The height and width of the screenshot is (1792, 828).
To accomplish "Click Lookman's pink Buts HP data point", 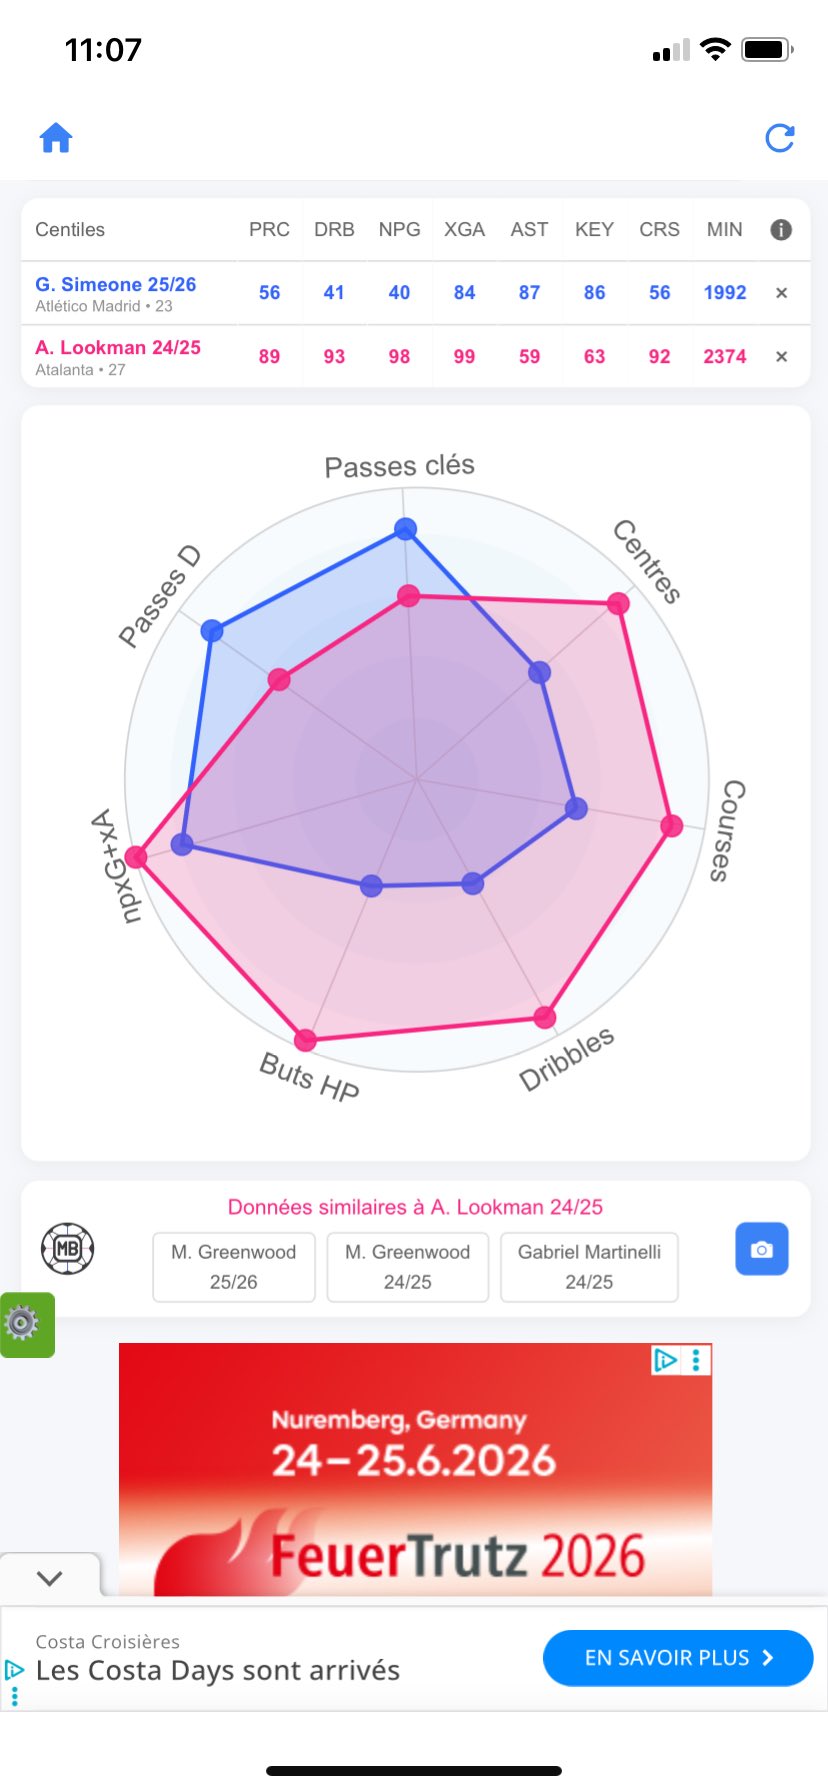I will [x=306, y=1040].
